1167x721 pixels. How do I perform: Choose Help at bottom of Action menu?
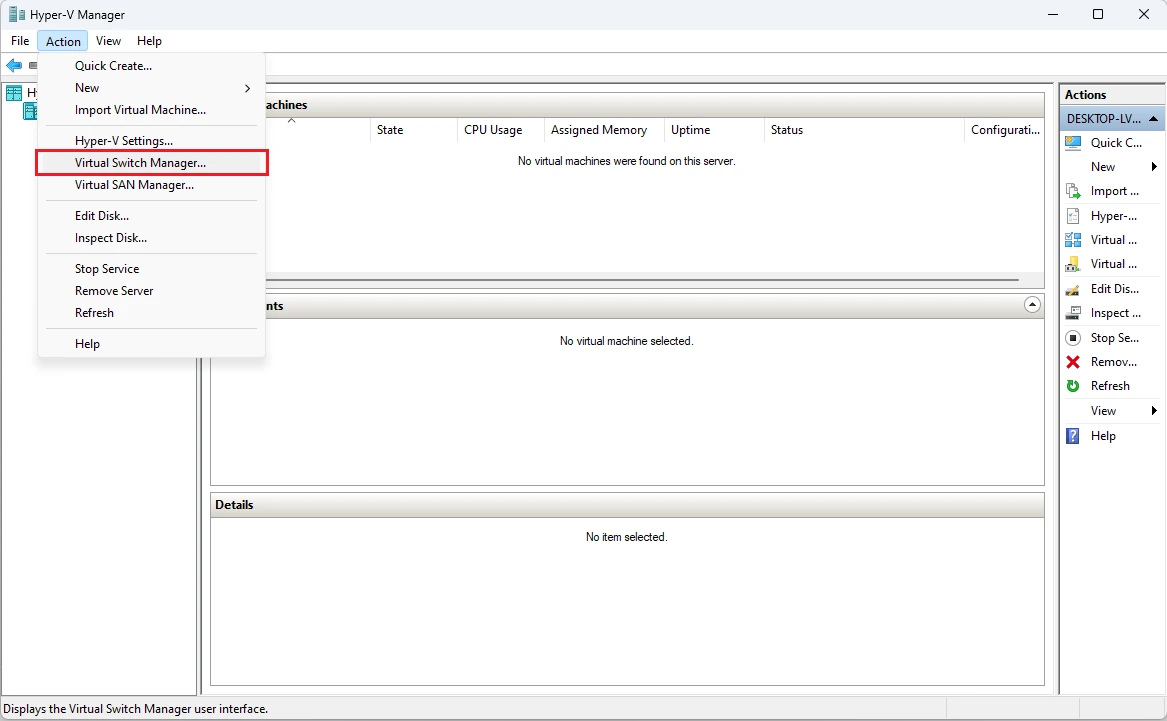click(151, 344)
